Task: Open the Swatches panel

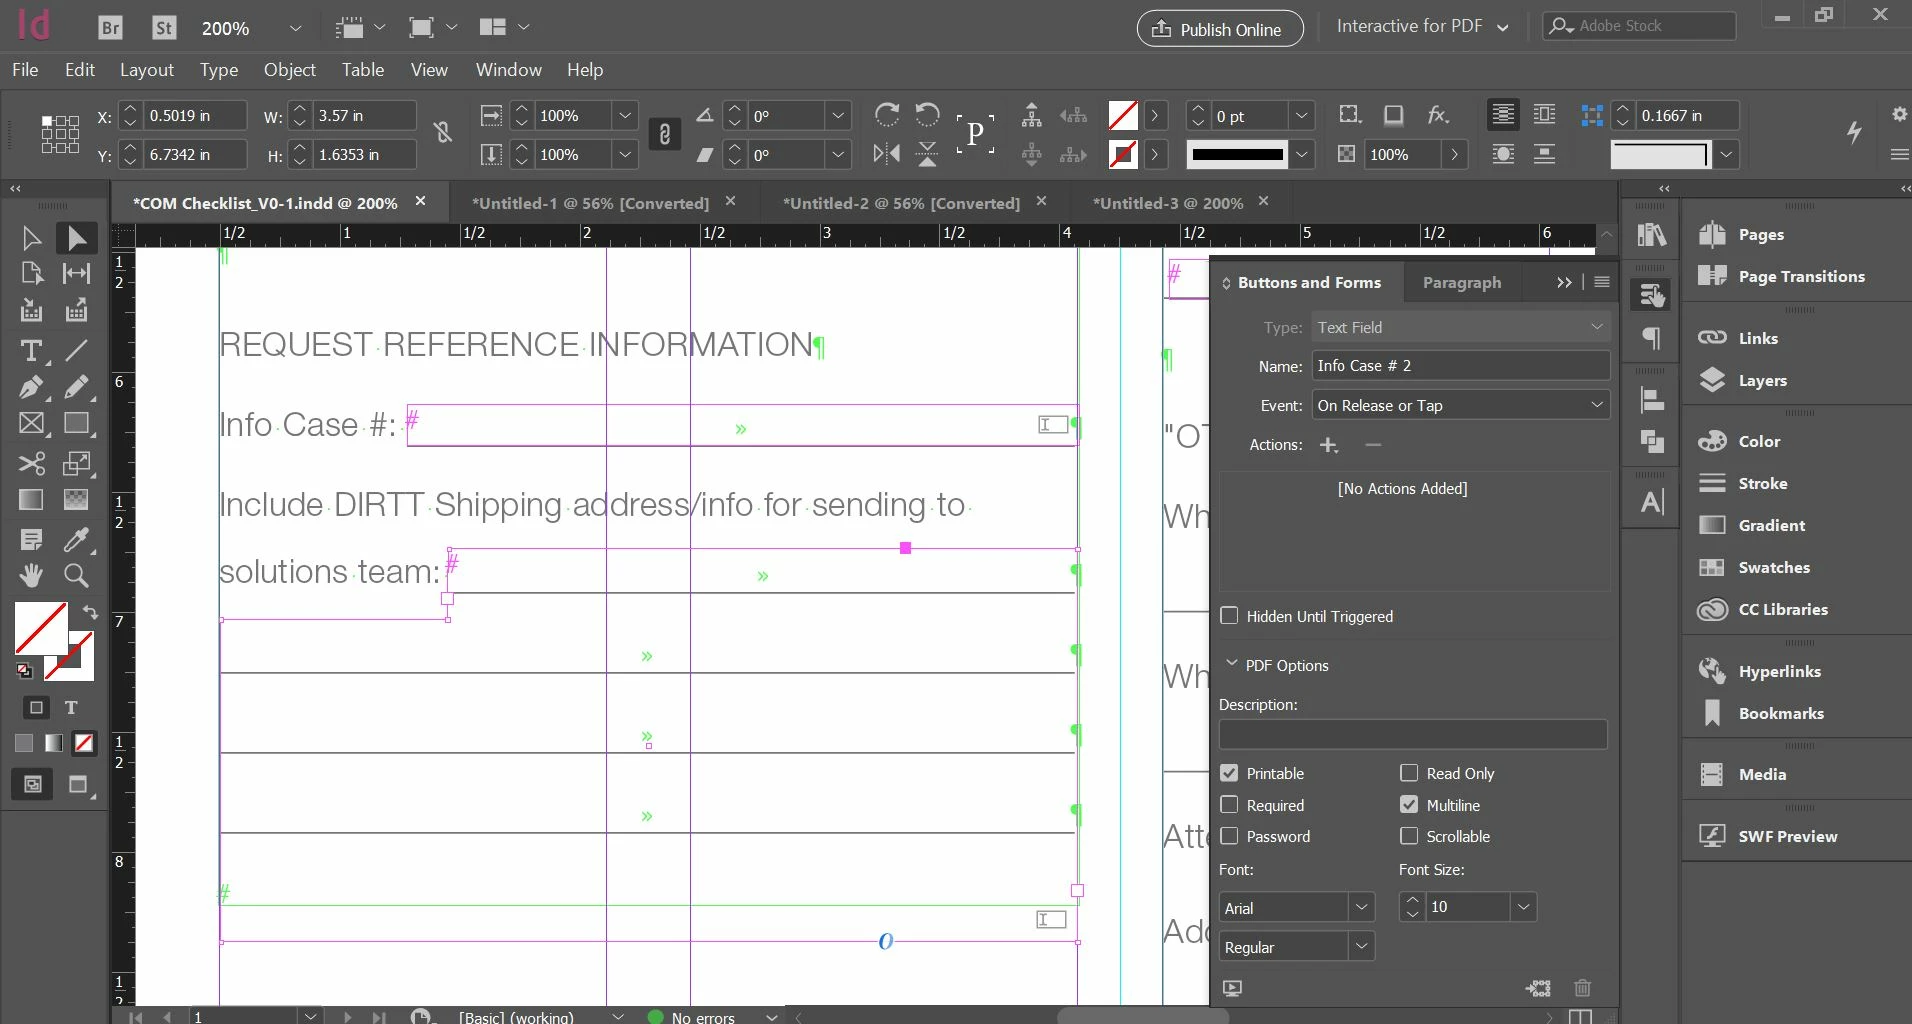Action: point(1754,567)
